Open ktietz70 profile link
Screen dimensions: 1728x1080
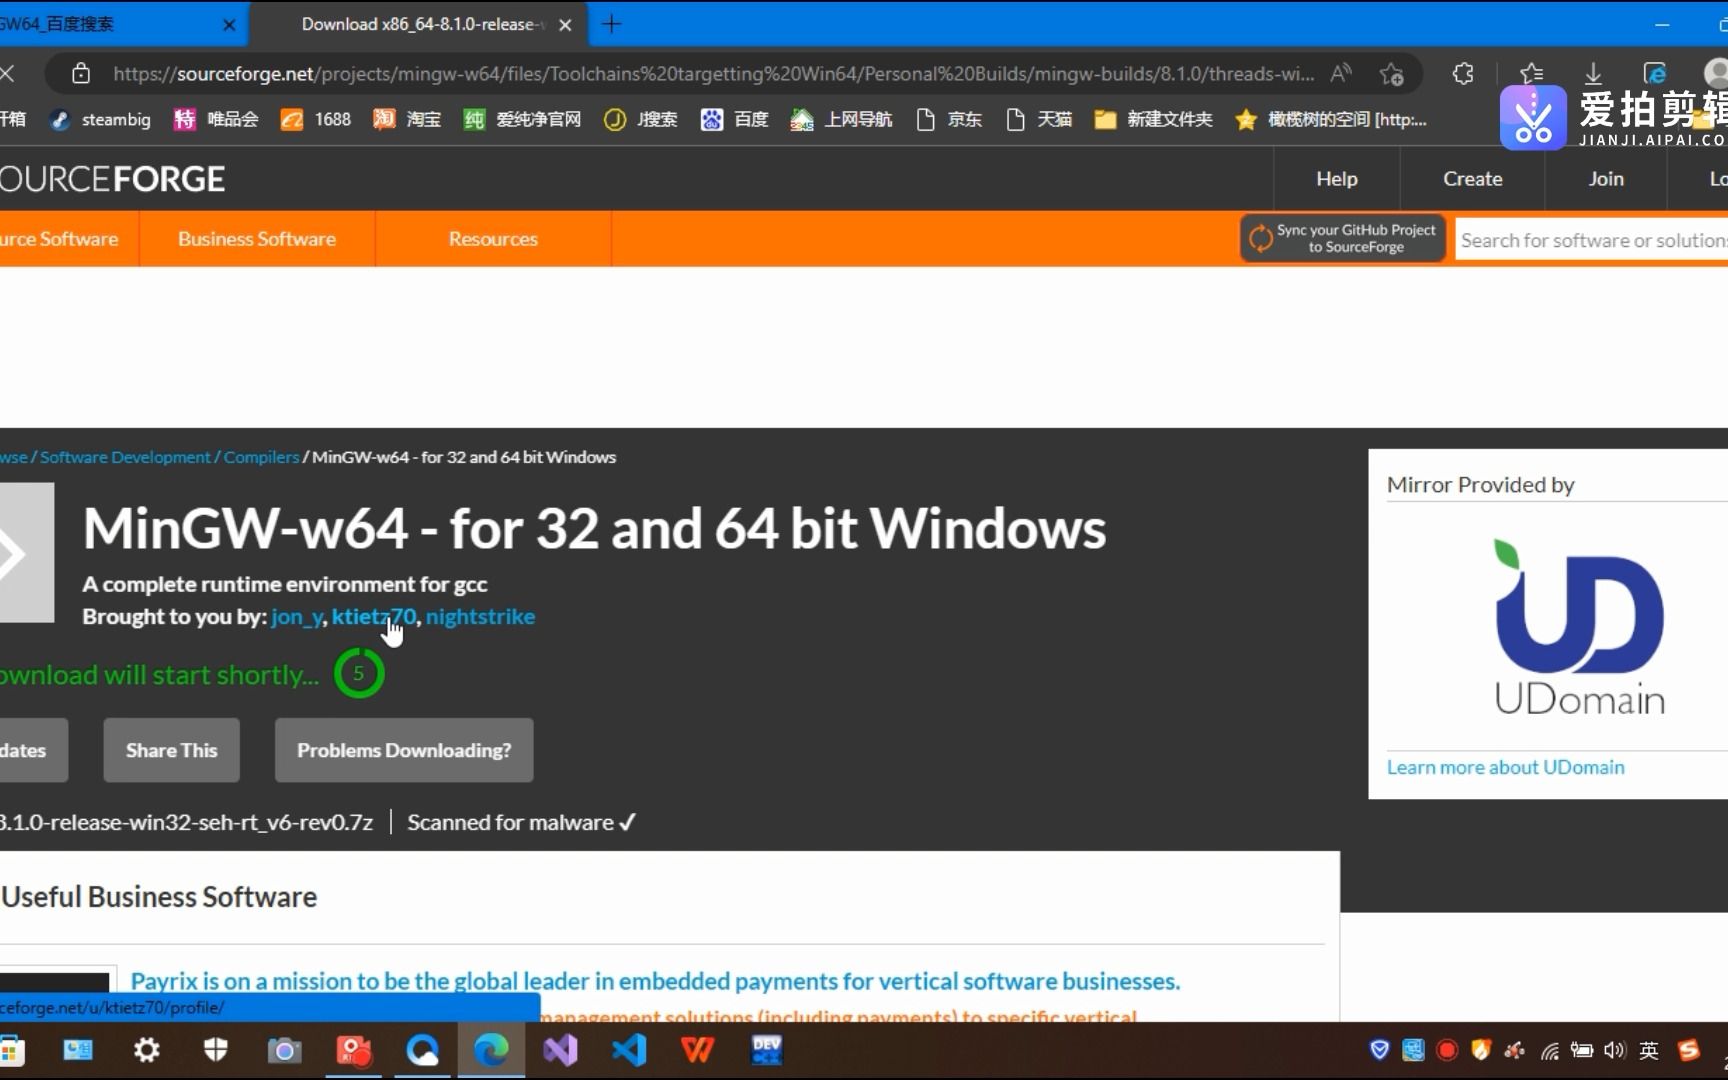coord(373,617)
